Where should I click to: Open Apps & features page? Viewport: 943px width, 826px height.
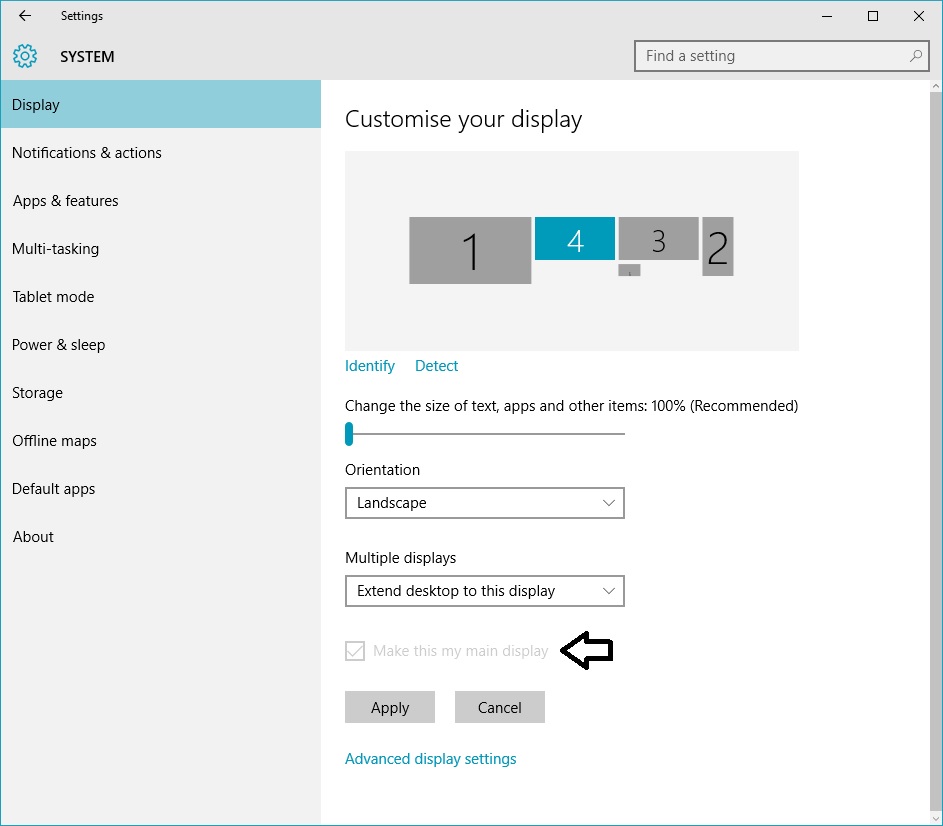tap(66, 201)
